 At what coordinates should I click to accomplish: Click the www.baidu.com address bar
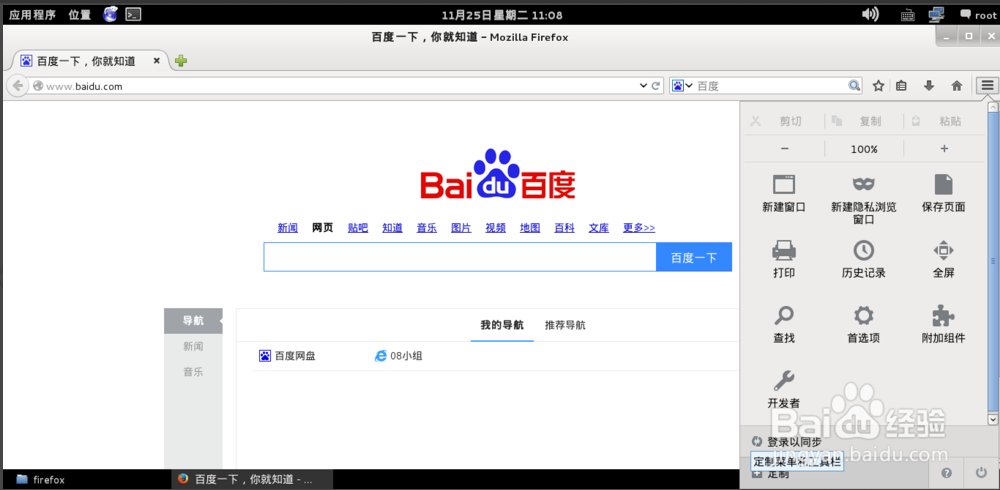335,85
